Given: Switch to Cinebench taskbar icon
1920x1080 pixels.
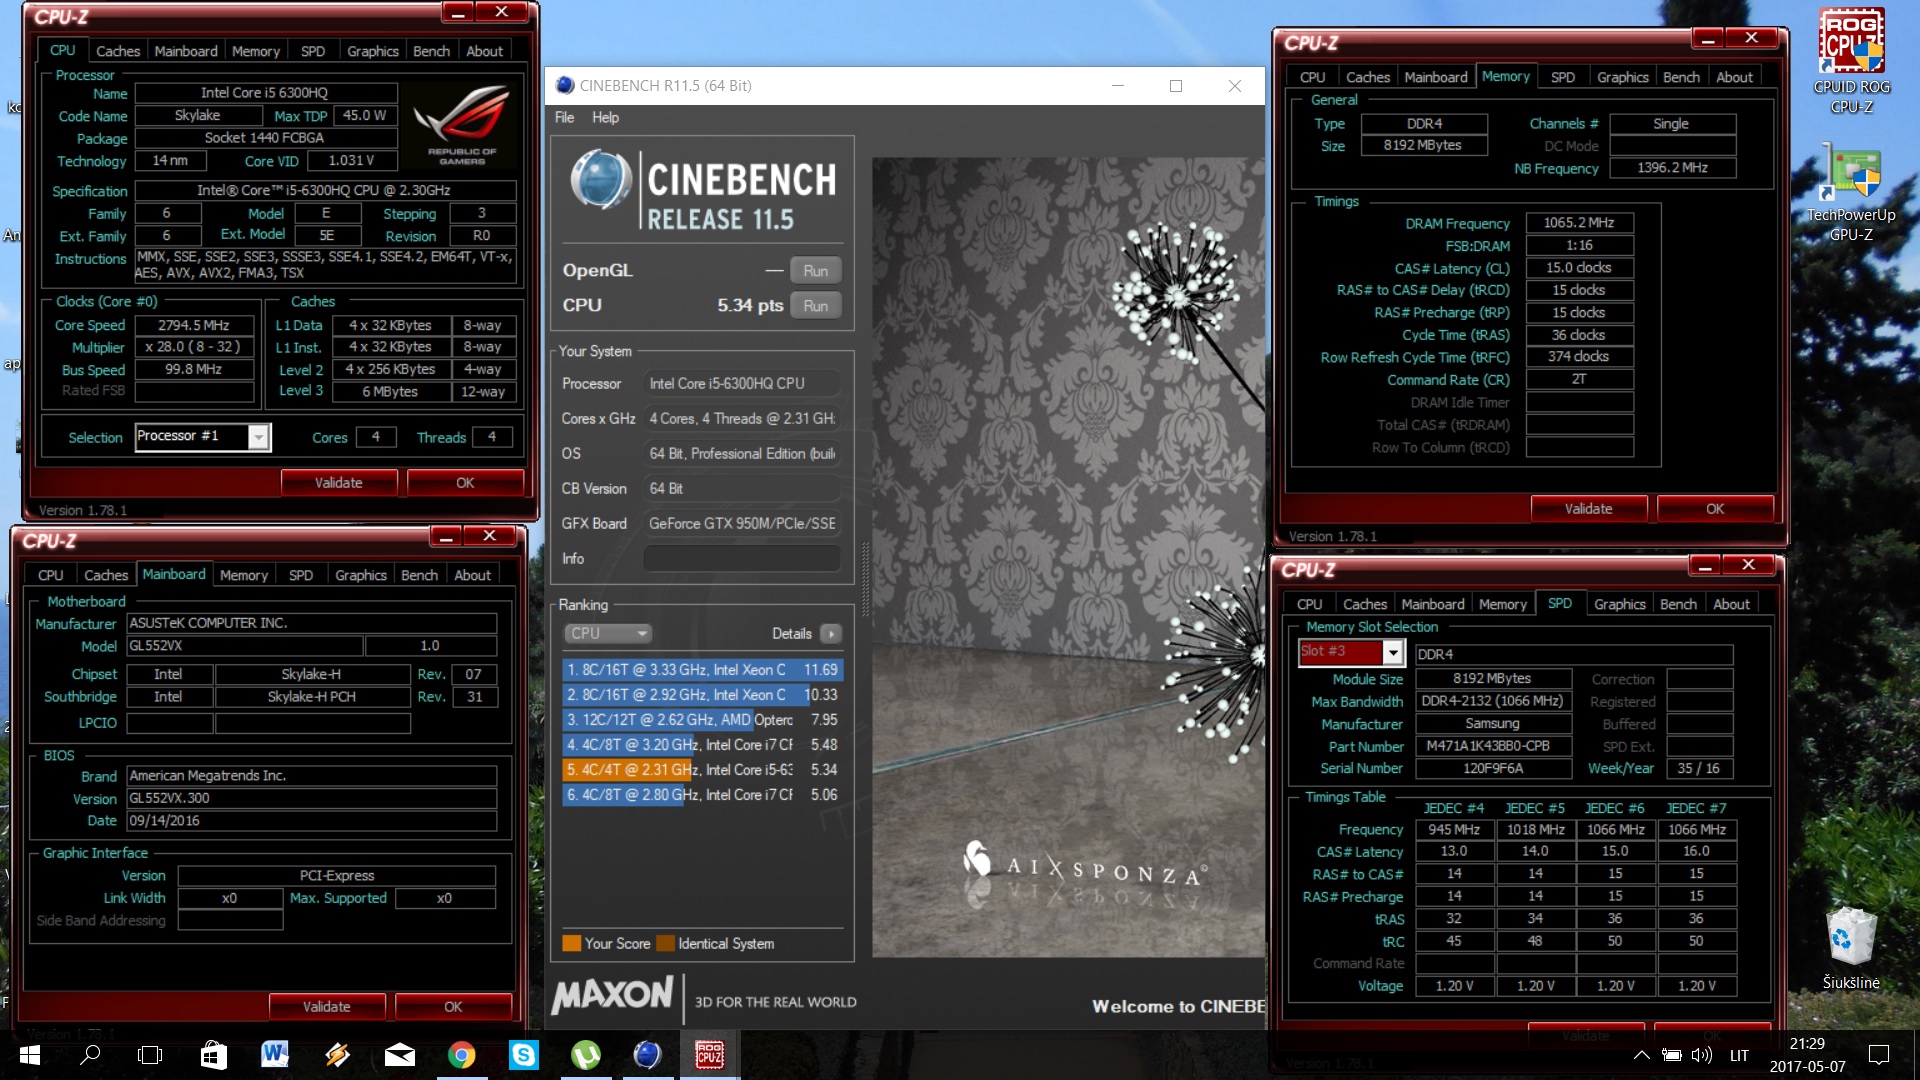Looking at the screenshot, I should (647, 1055).
